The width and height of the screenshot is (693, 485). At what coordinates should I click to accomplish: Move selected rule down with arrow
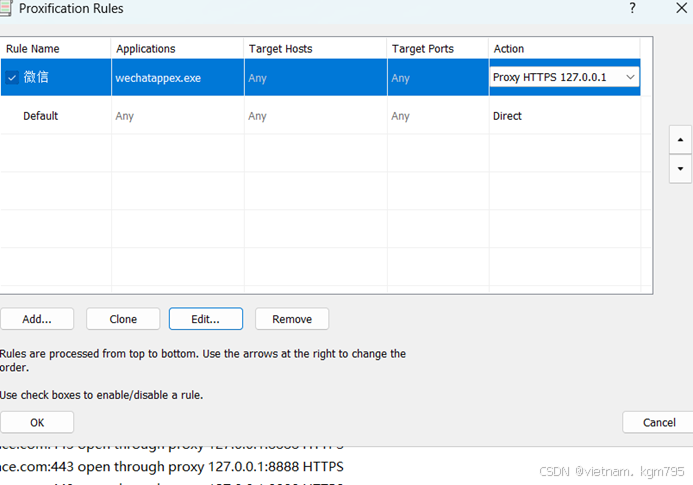click(680, 168)
